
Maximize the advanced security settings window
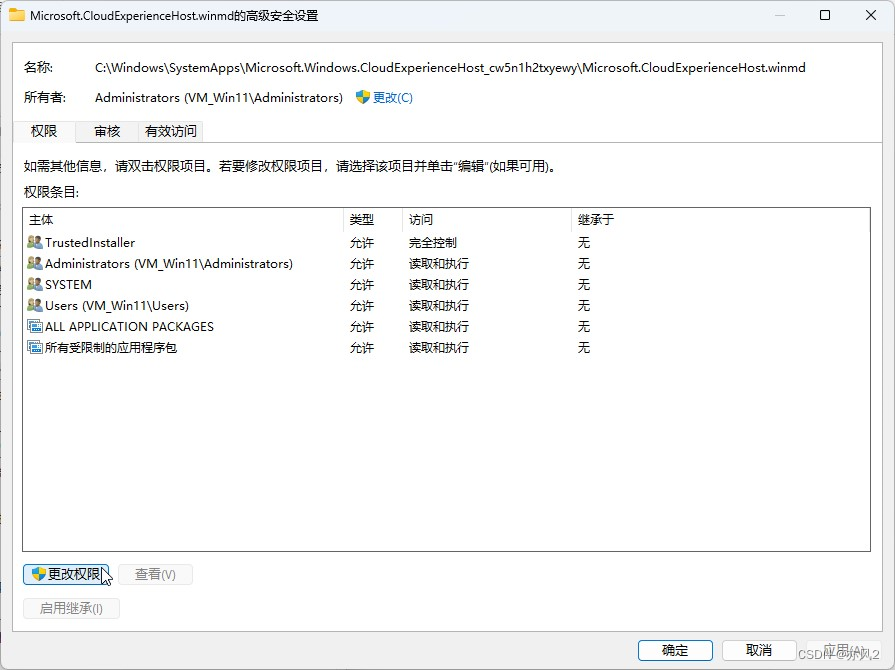(x=825, y=15)
